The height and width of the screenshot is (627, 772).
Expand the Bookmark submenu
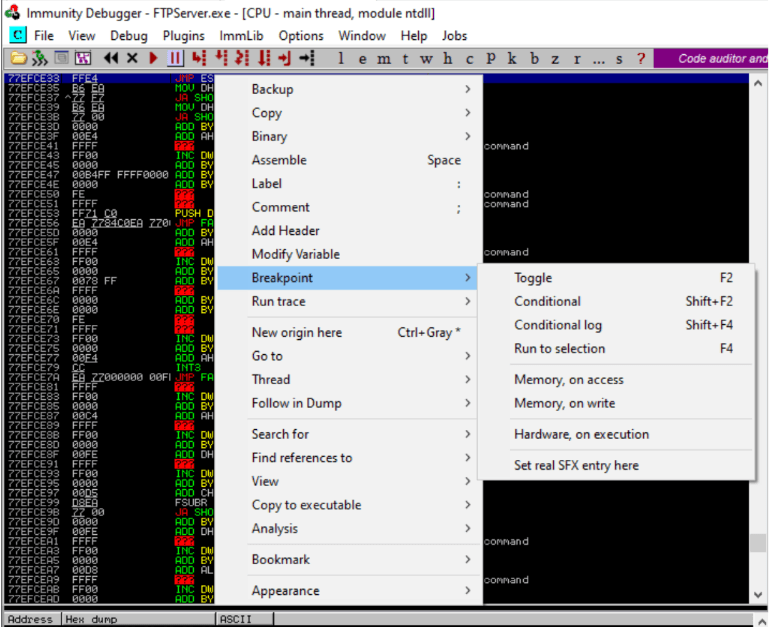[x=349, y=560]
